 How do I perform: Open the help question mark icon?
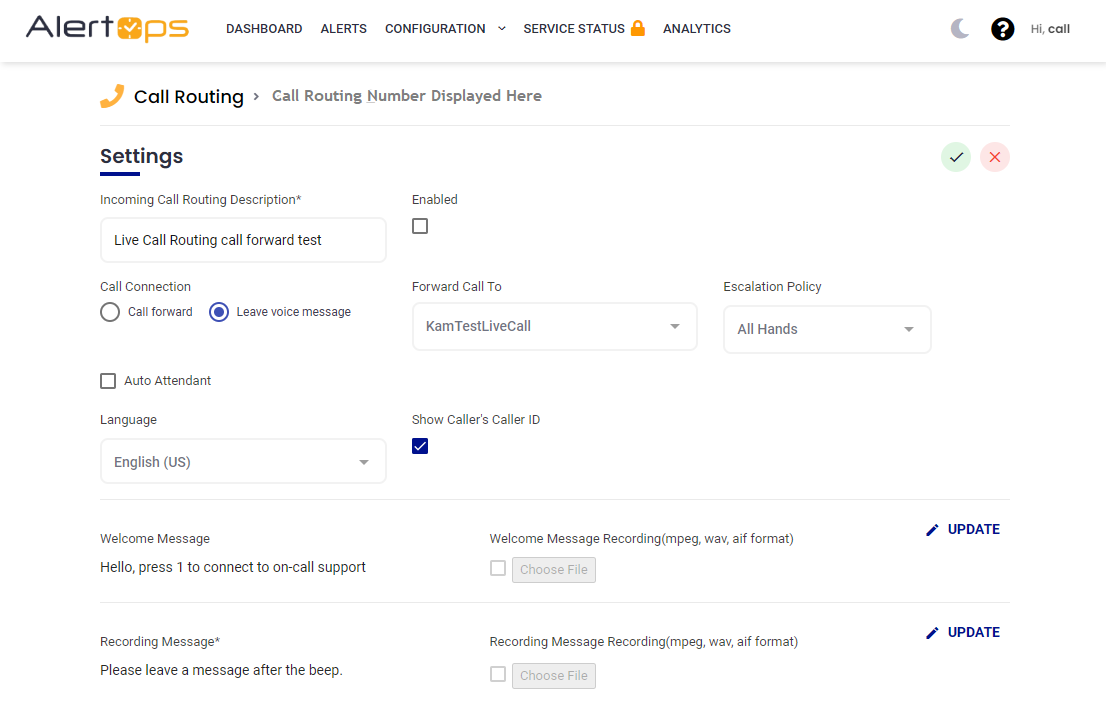pos(1002,29)
